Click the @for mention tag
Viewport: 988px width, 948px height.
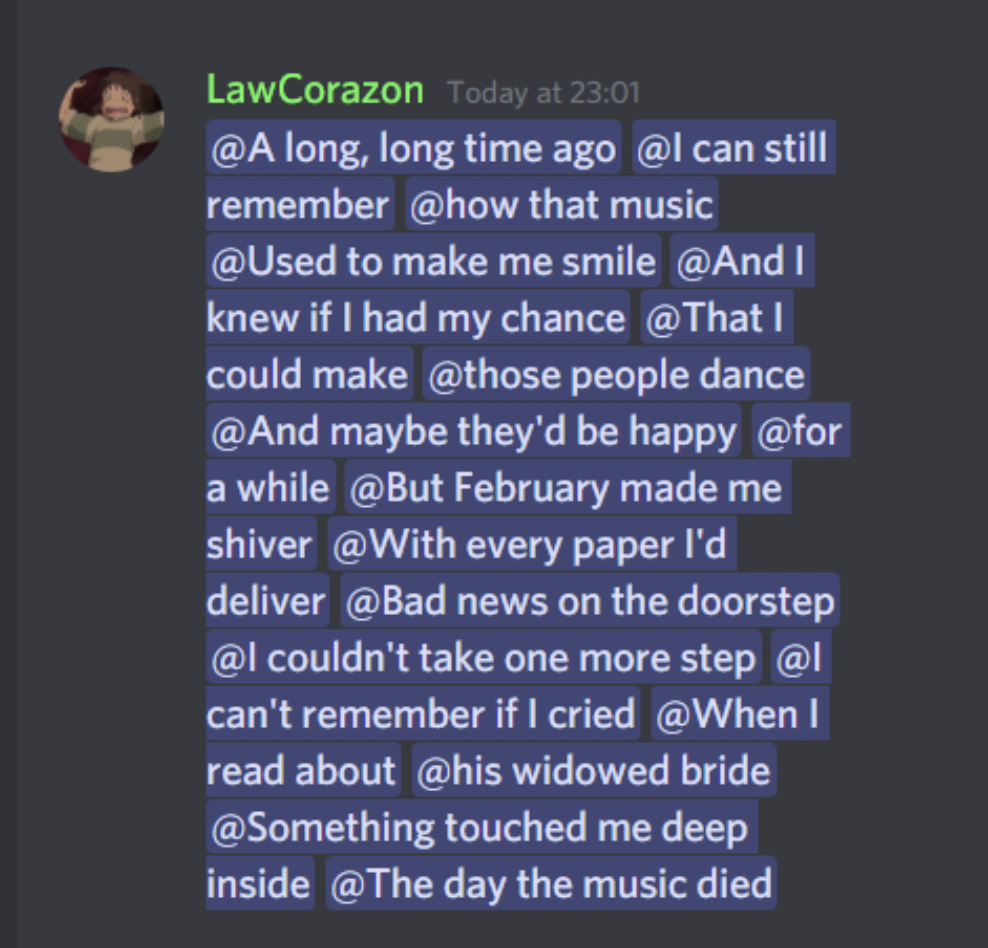click(x=801, y=431)
